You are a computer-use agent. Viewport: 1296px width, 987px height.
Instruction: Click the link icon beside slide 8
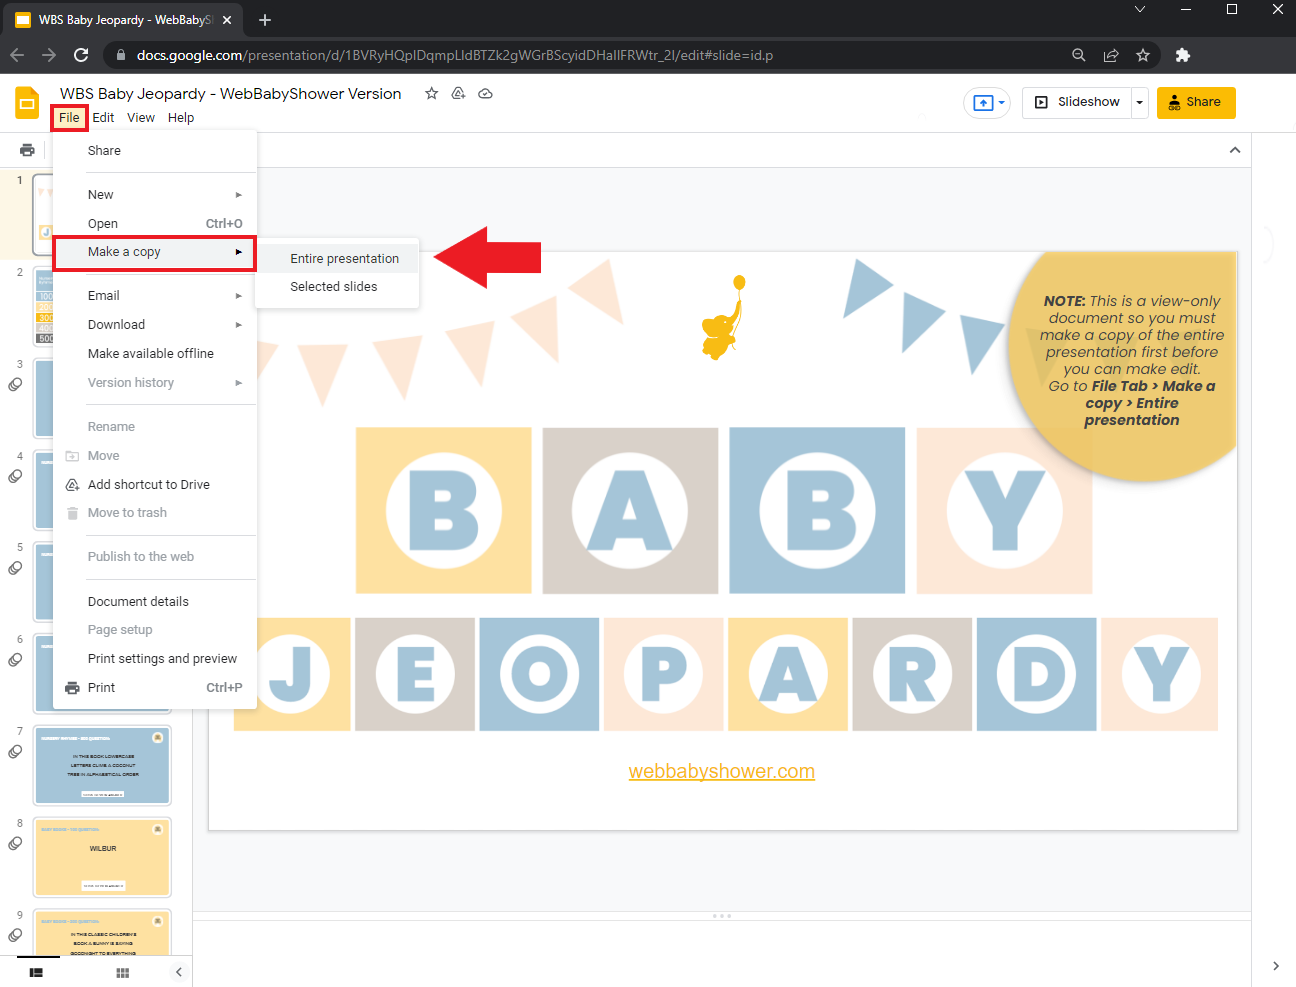(15, 844)
